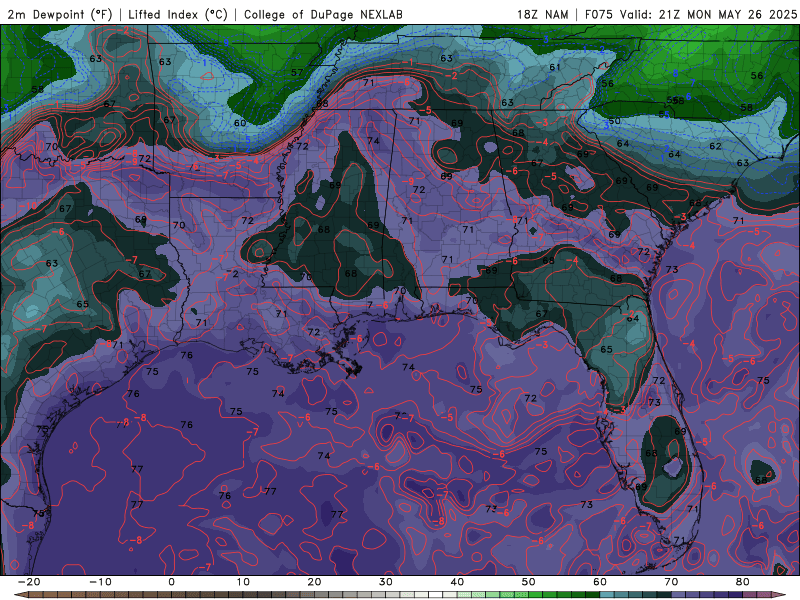
Task: Click the "-20" colorbar scale label
Action: coord(29,582)
